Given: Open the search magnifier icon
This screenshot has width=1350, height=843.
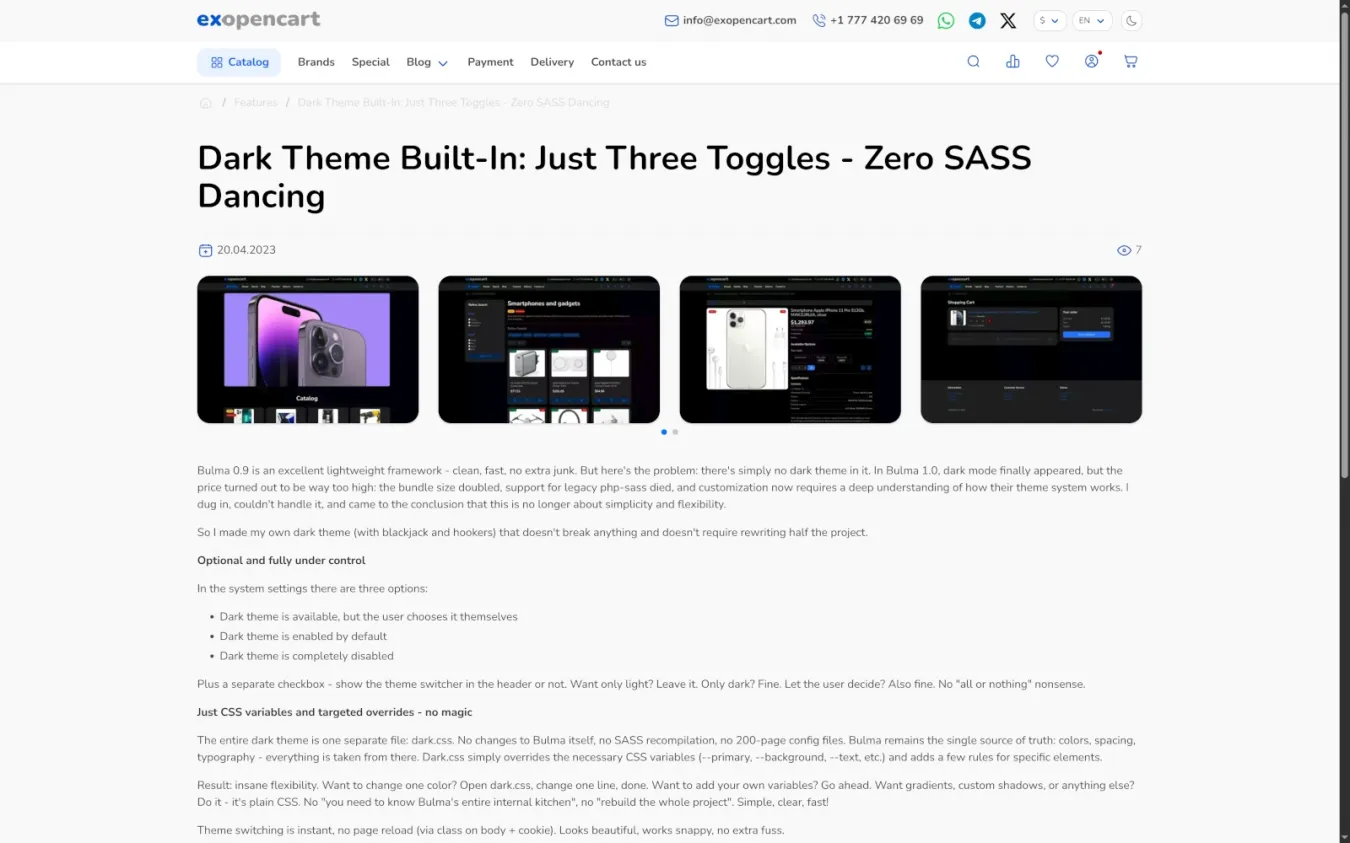Looking at the screenshot, I should coord(973,62).
